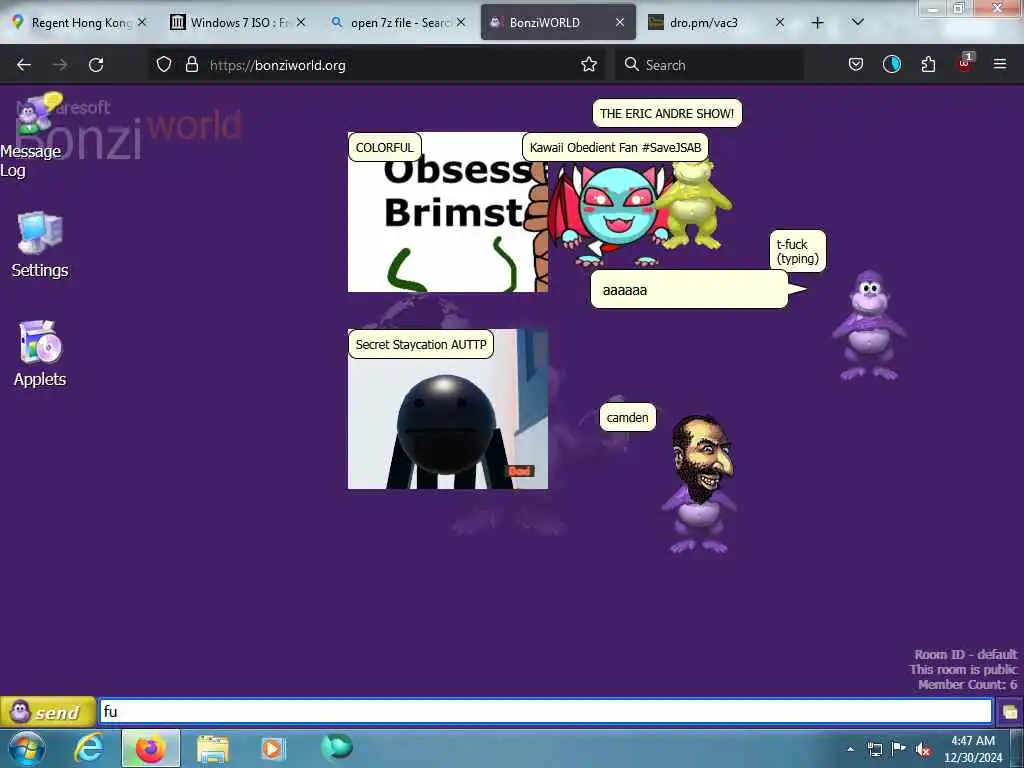Click the Member Count: 6 text

pyautogui.click(x=967, y=684)
